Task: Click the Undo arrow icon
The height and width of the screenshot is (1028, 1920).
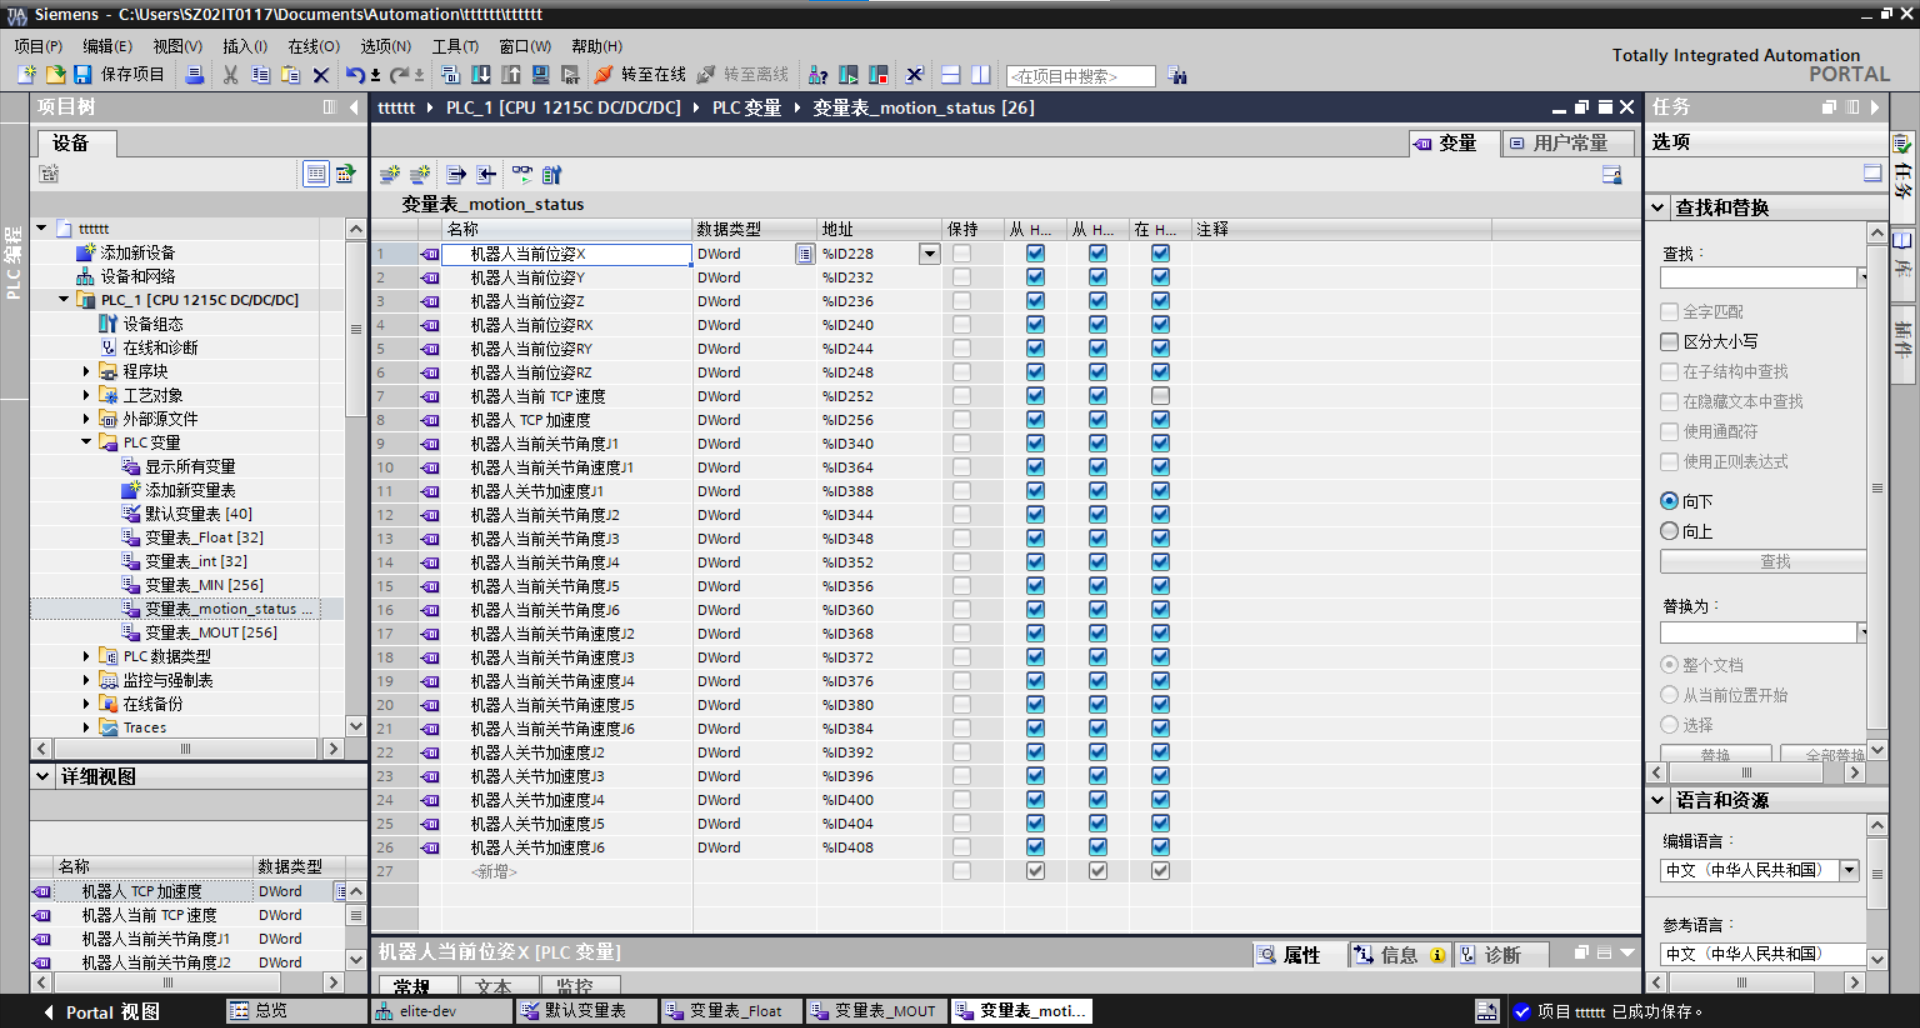Action: click(354, 75)
